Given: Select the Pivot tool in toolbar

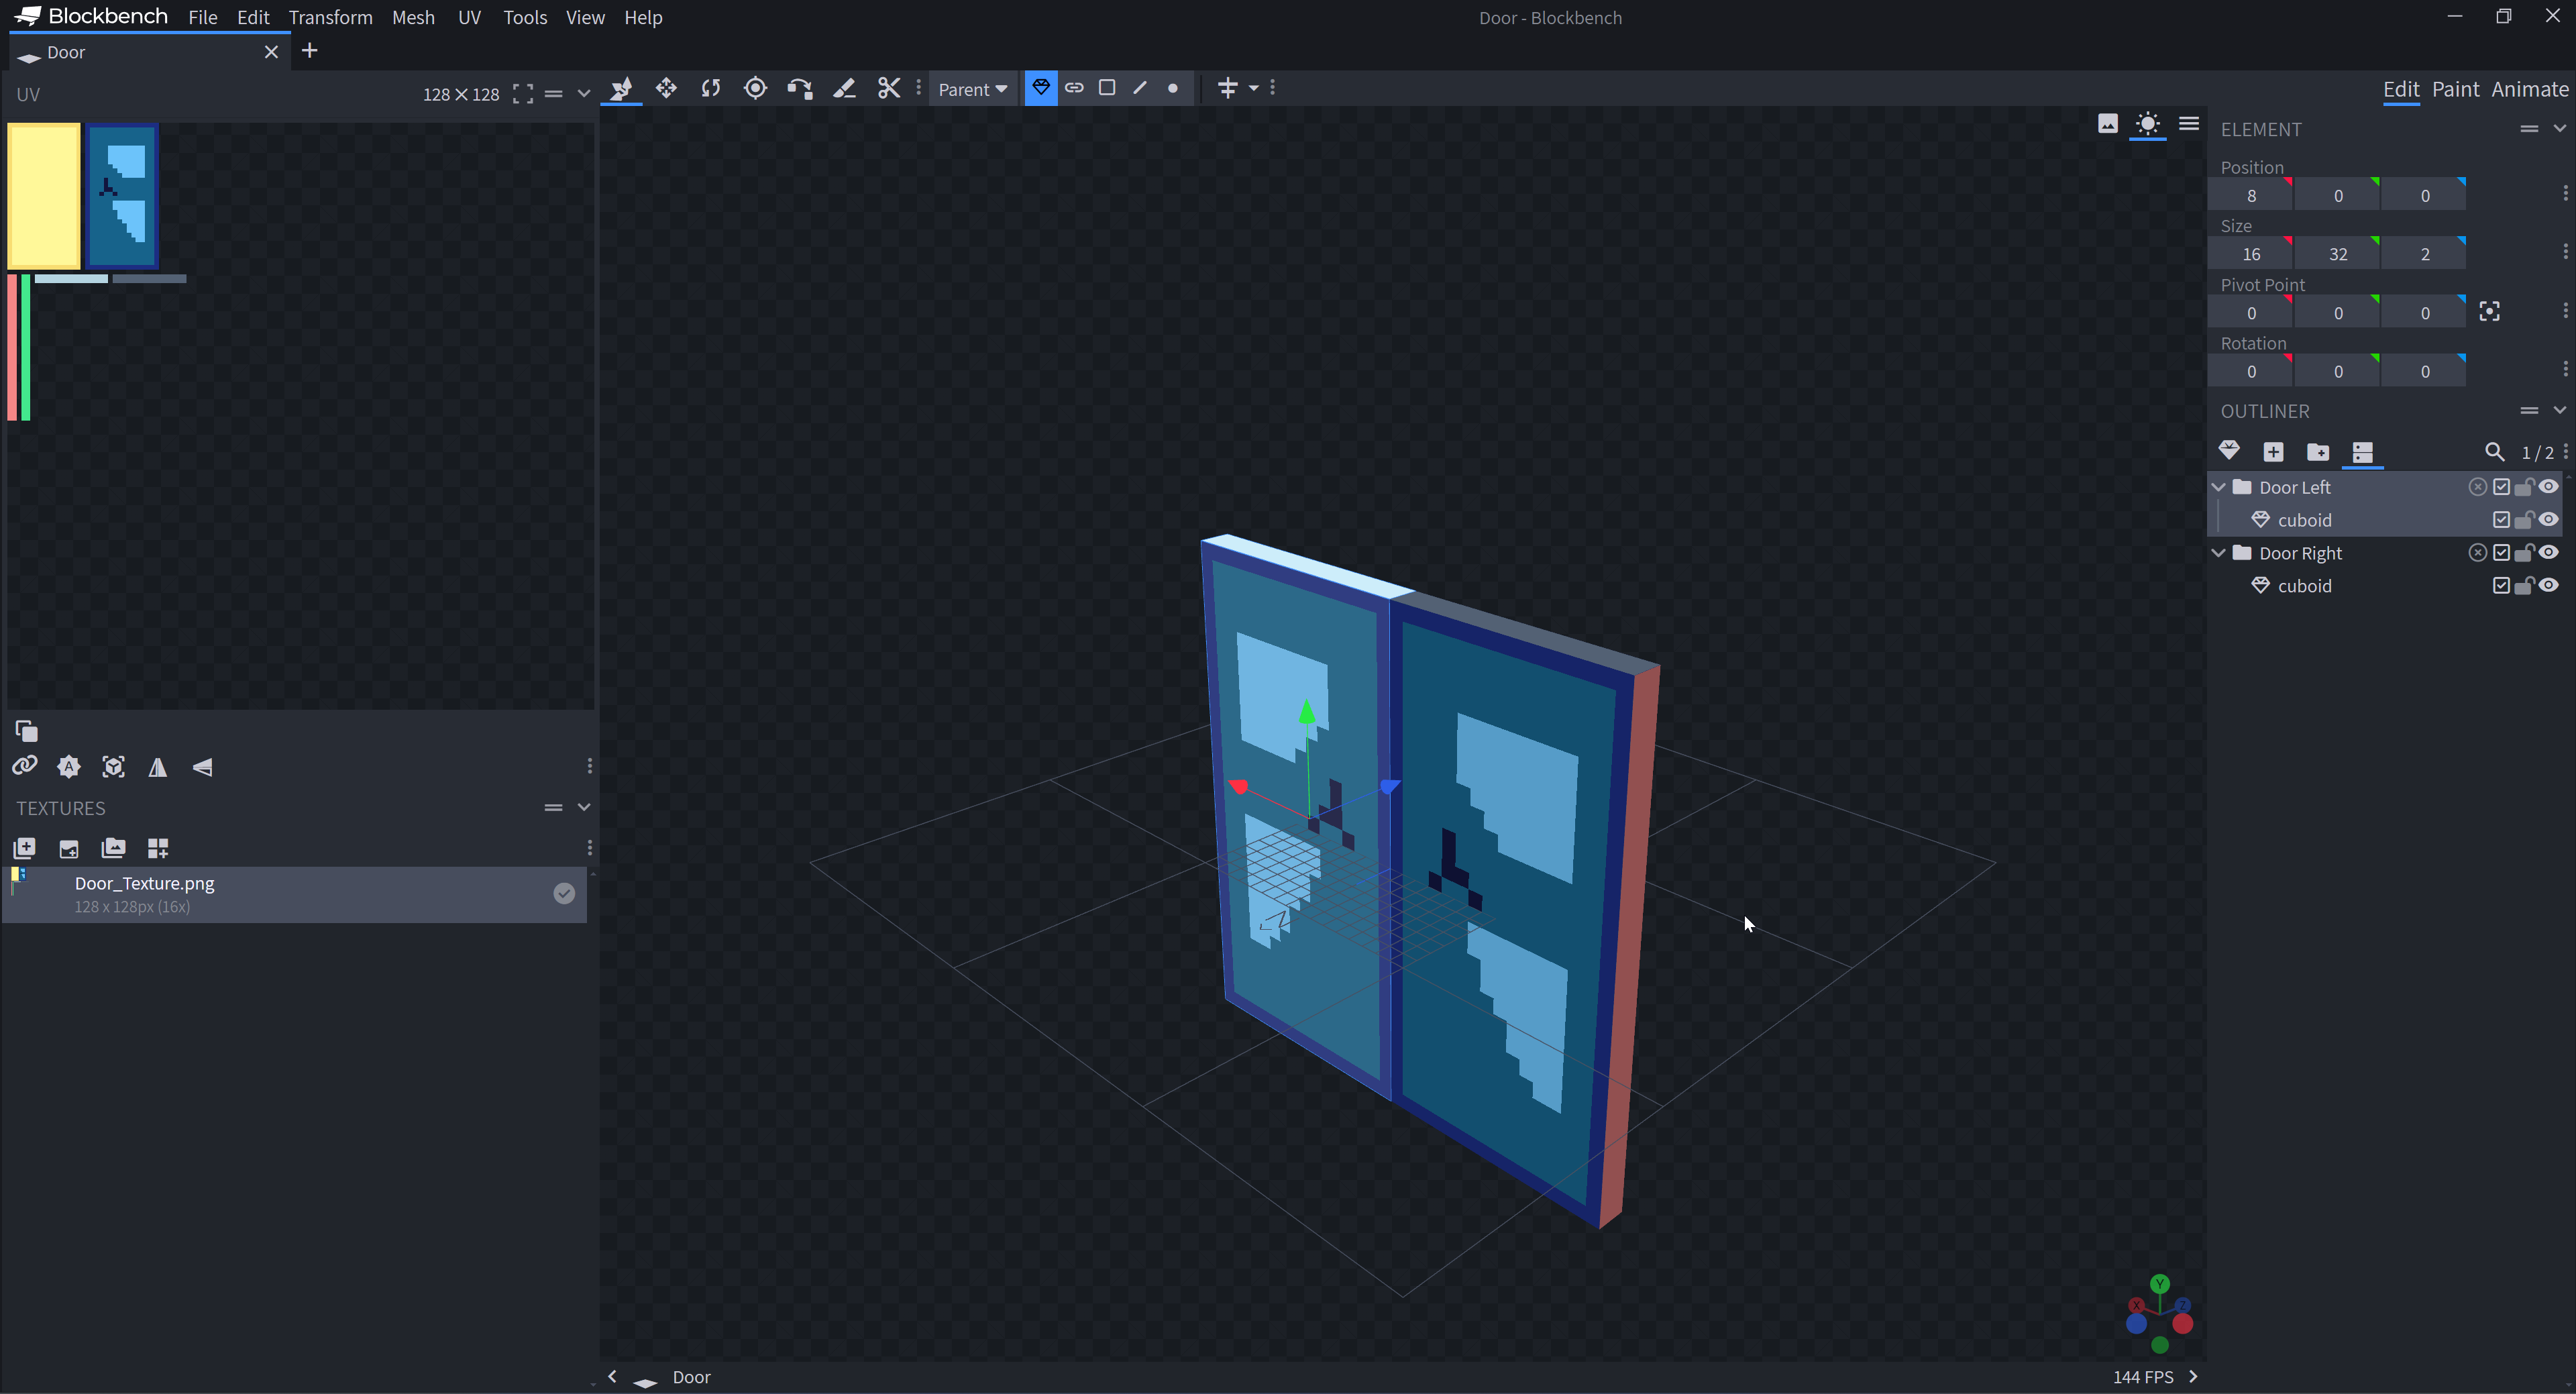Looking at the screenshot, I should [x=755, y=89].
